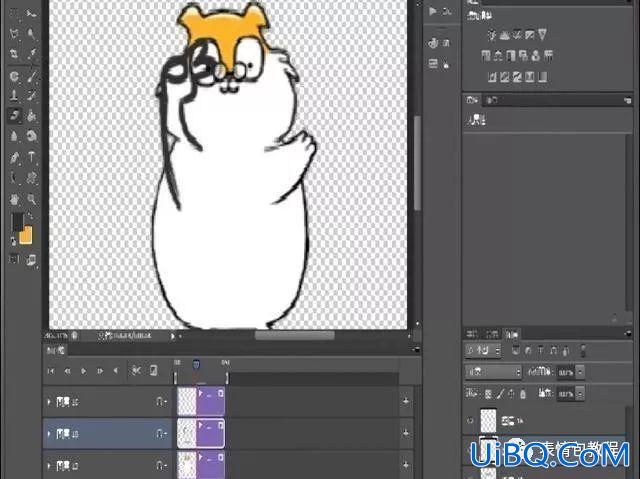Select the Zoom tool

(x=31, y=200)
